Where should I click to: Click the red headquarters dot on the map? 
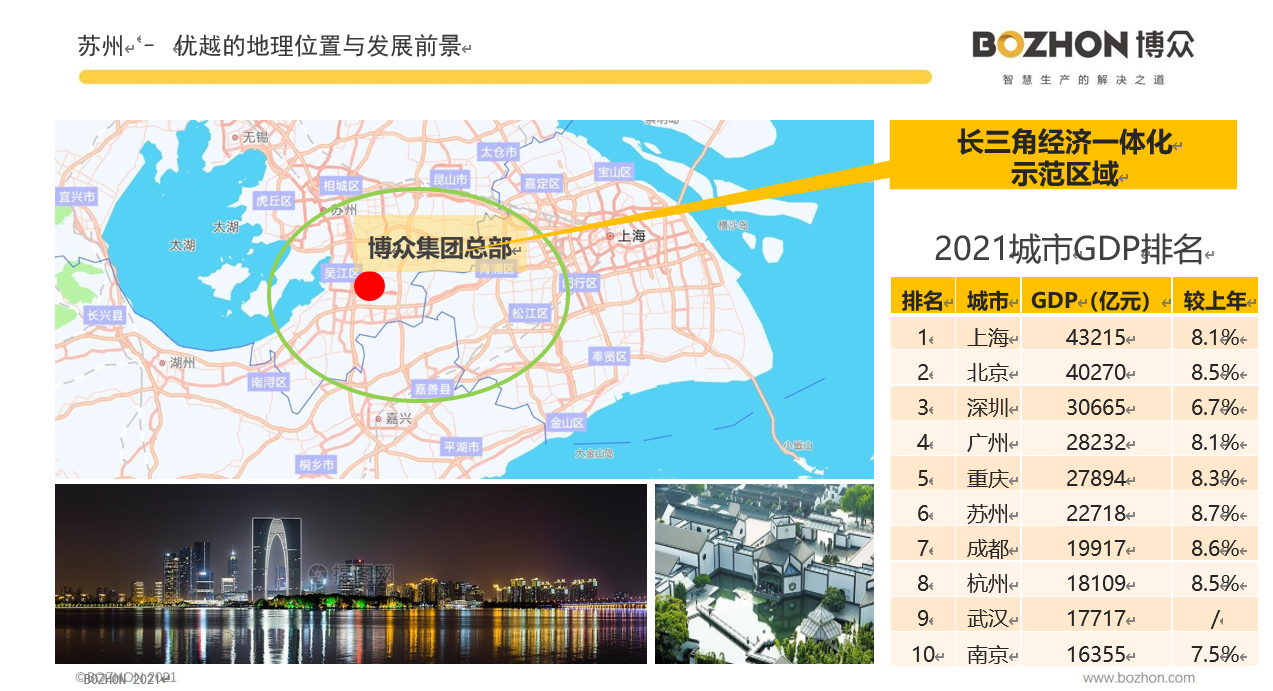[370, 286]
